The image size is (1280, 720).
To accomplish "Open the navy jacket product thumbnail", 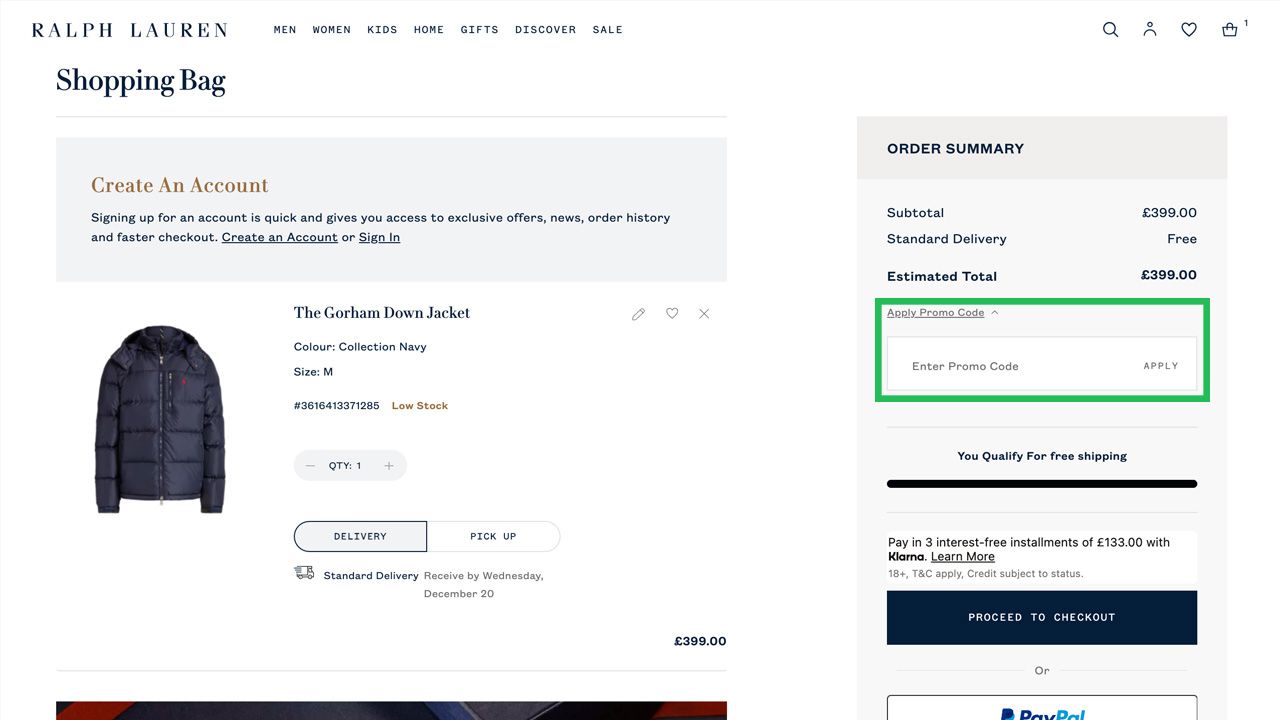I will 160,418.
